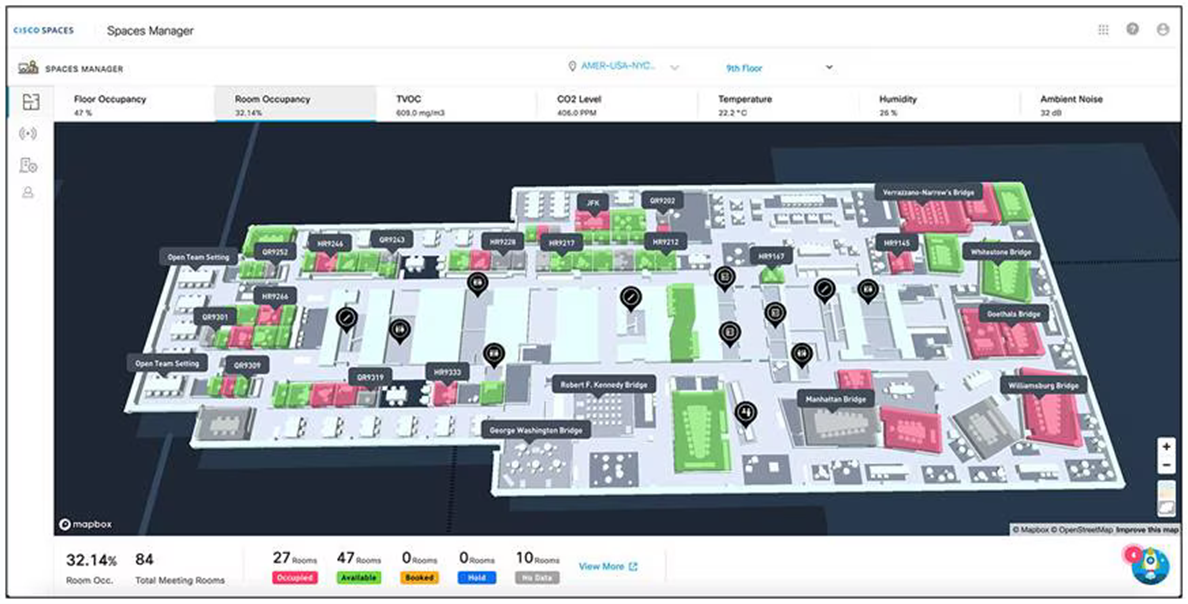Open the apps grid icon in top bar

pyautogui.click(x=1104, y=30)
